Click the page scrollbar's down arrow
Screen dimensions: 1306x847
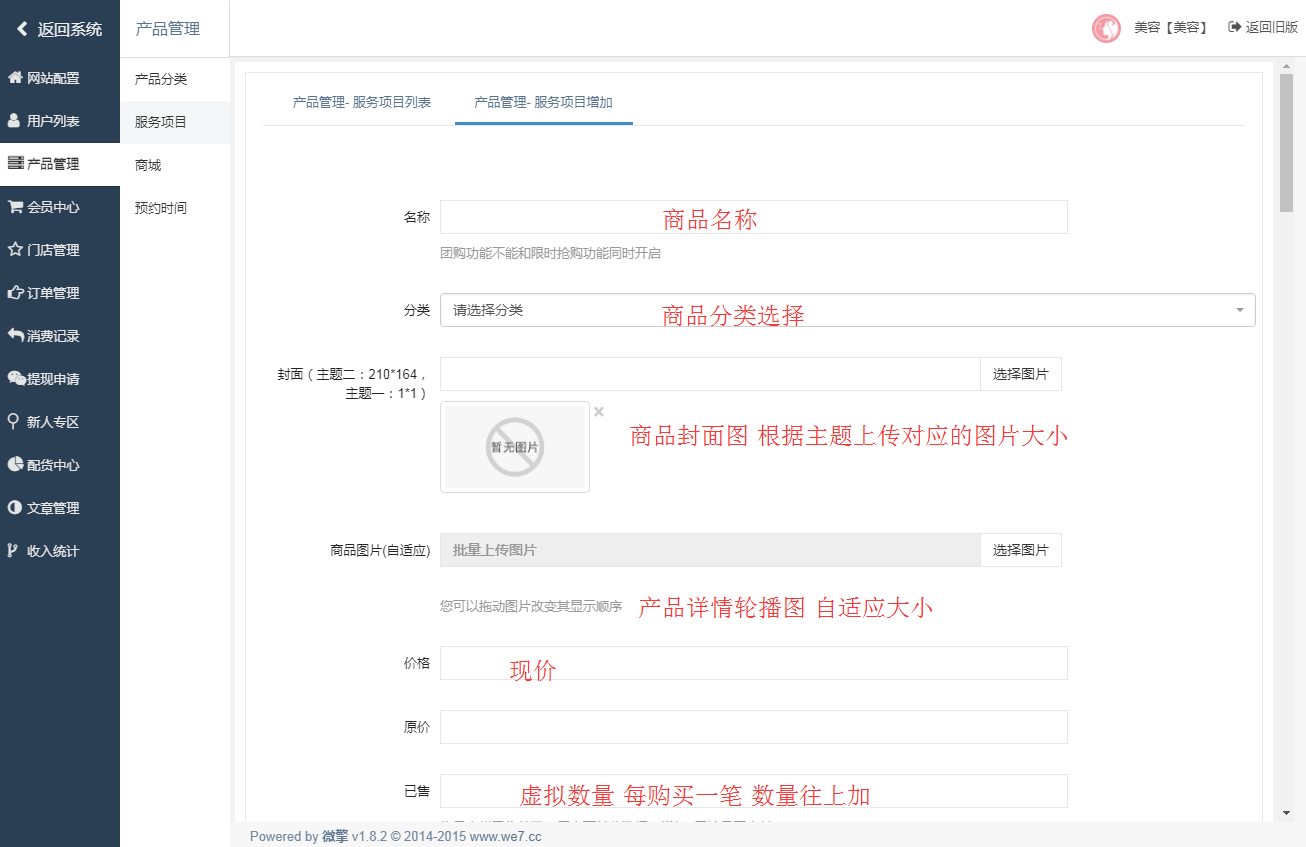coord(1286,814)
